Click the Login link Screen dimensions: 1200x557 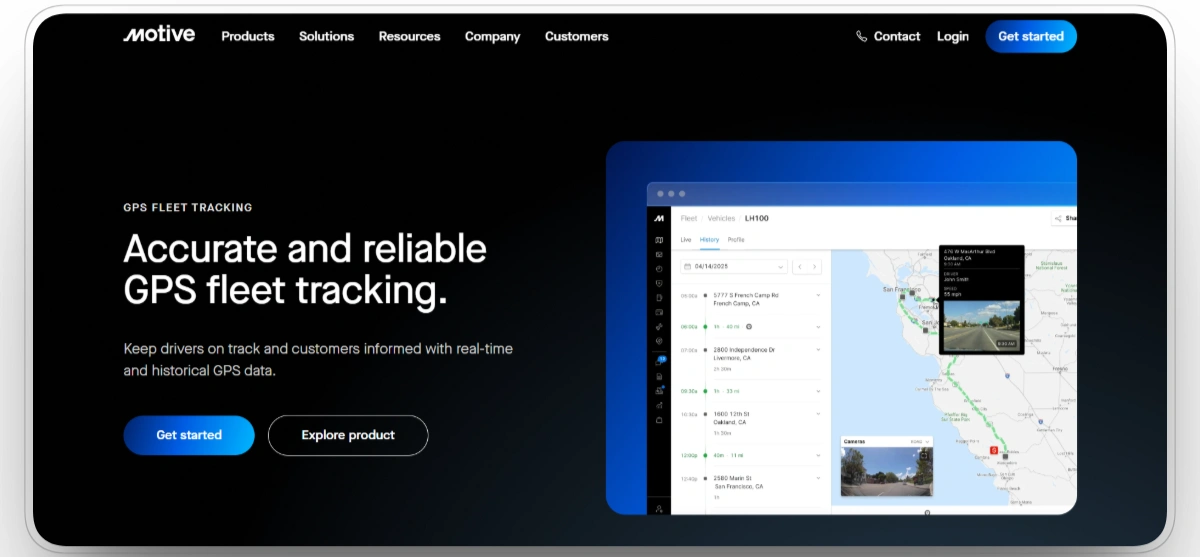tap(953, 36)
